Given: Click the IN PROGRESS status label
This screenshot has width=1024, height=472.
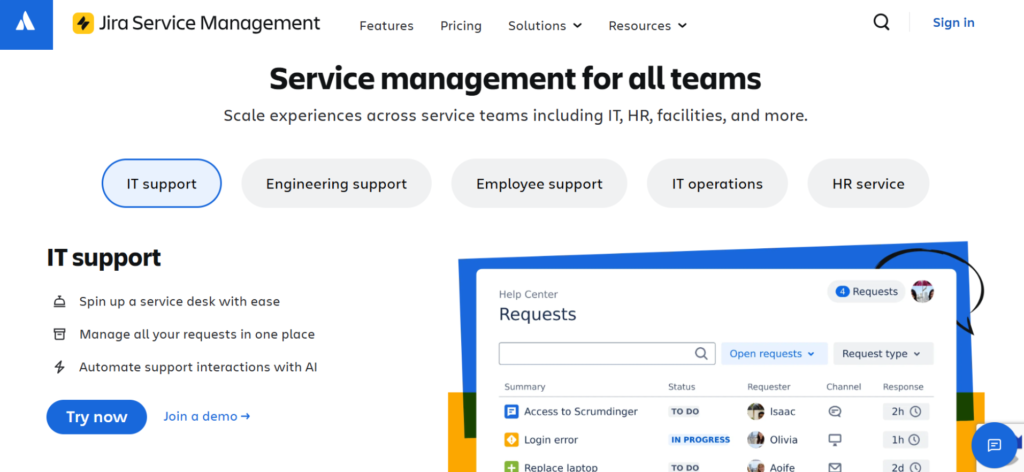Looking at the screenshot, I should (700, 439).
